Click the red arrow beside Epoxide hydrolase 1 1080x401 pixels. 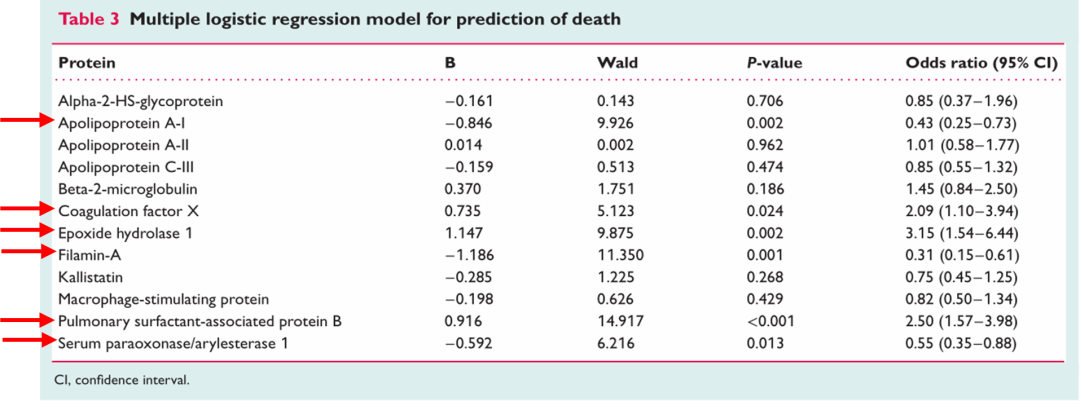pyautogui.click(x=27, y=231)
